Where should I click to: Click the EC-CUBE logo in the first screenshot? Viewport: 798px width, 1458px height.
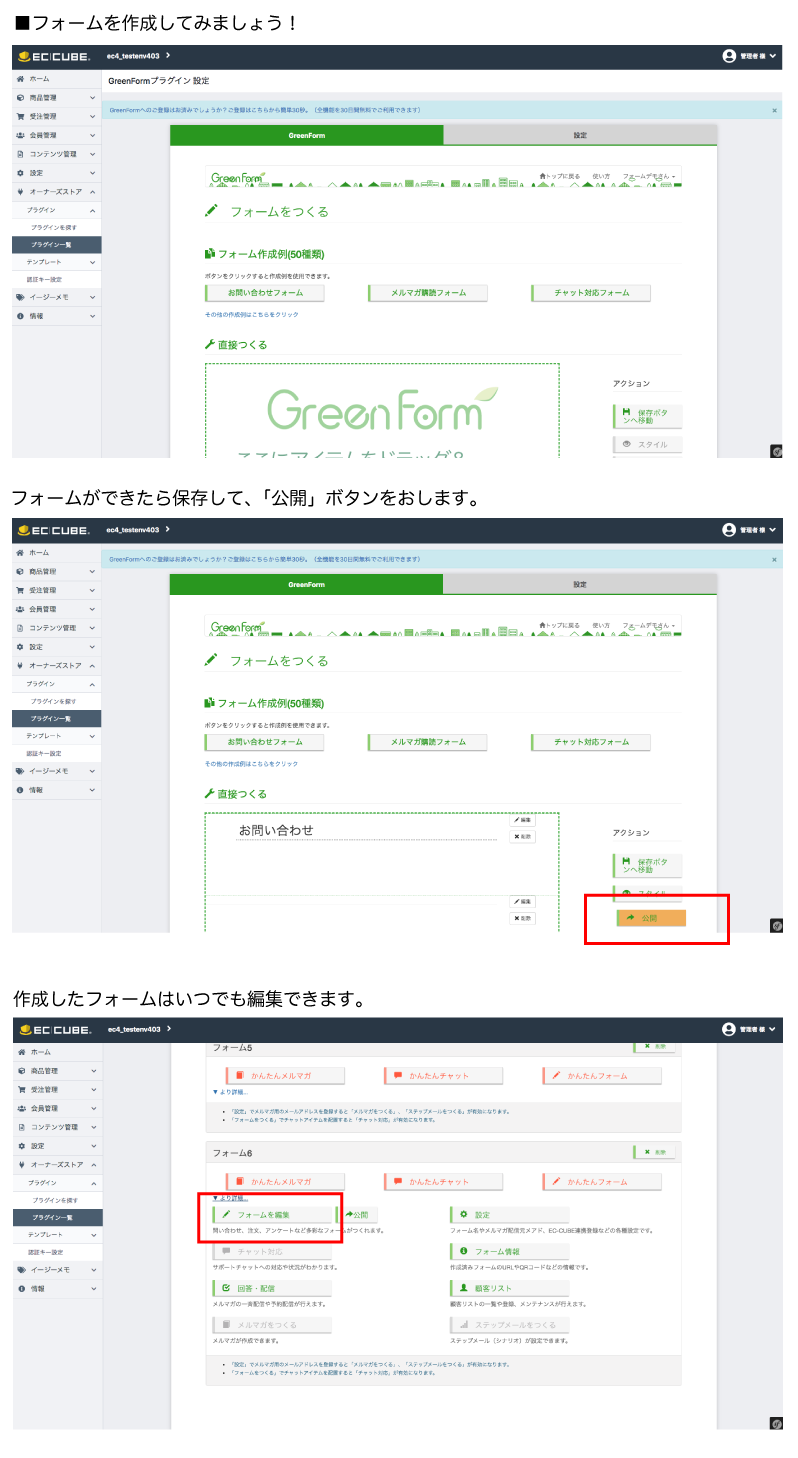(54, 57)
